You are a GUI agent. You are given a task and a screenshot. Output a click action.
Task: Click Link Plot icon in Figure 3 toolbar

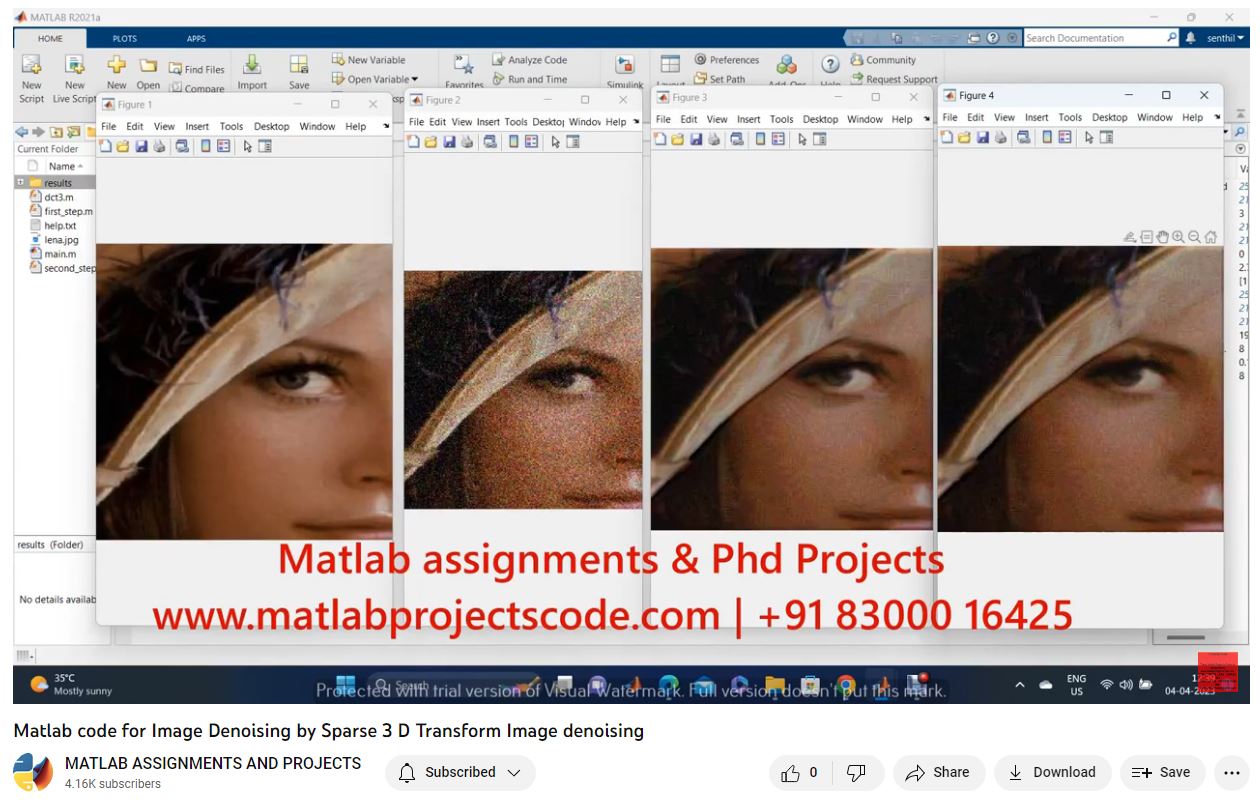[x=737, y=139]
